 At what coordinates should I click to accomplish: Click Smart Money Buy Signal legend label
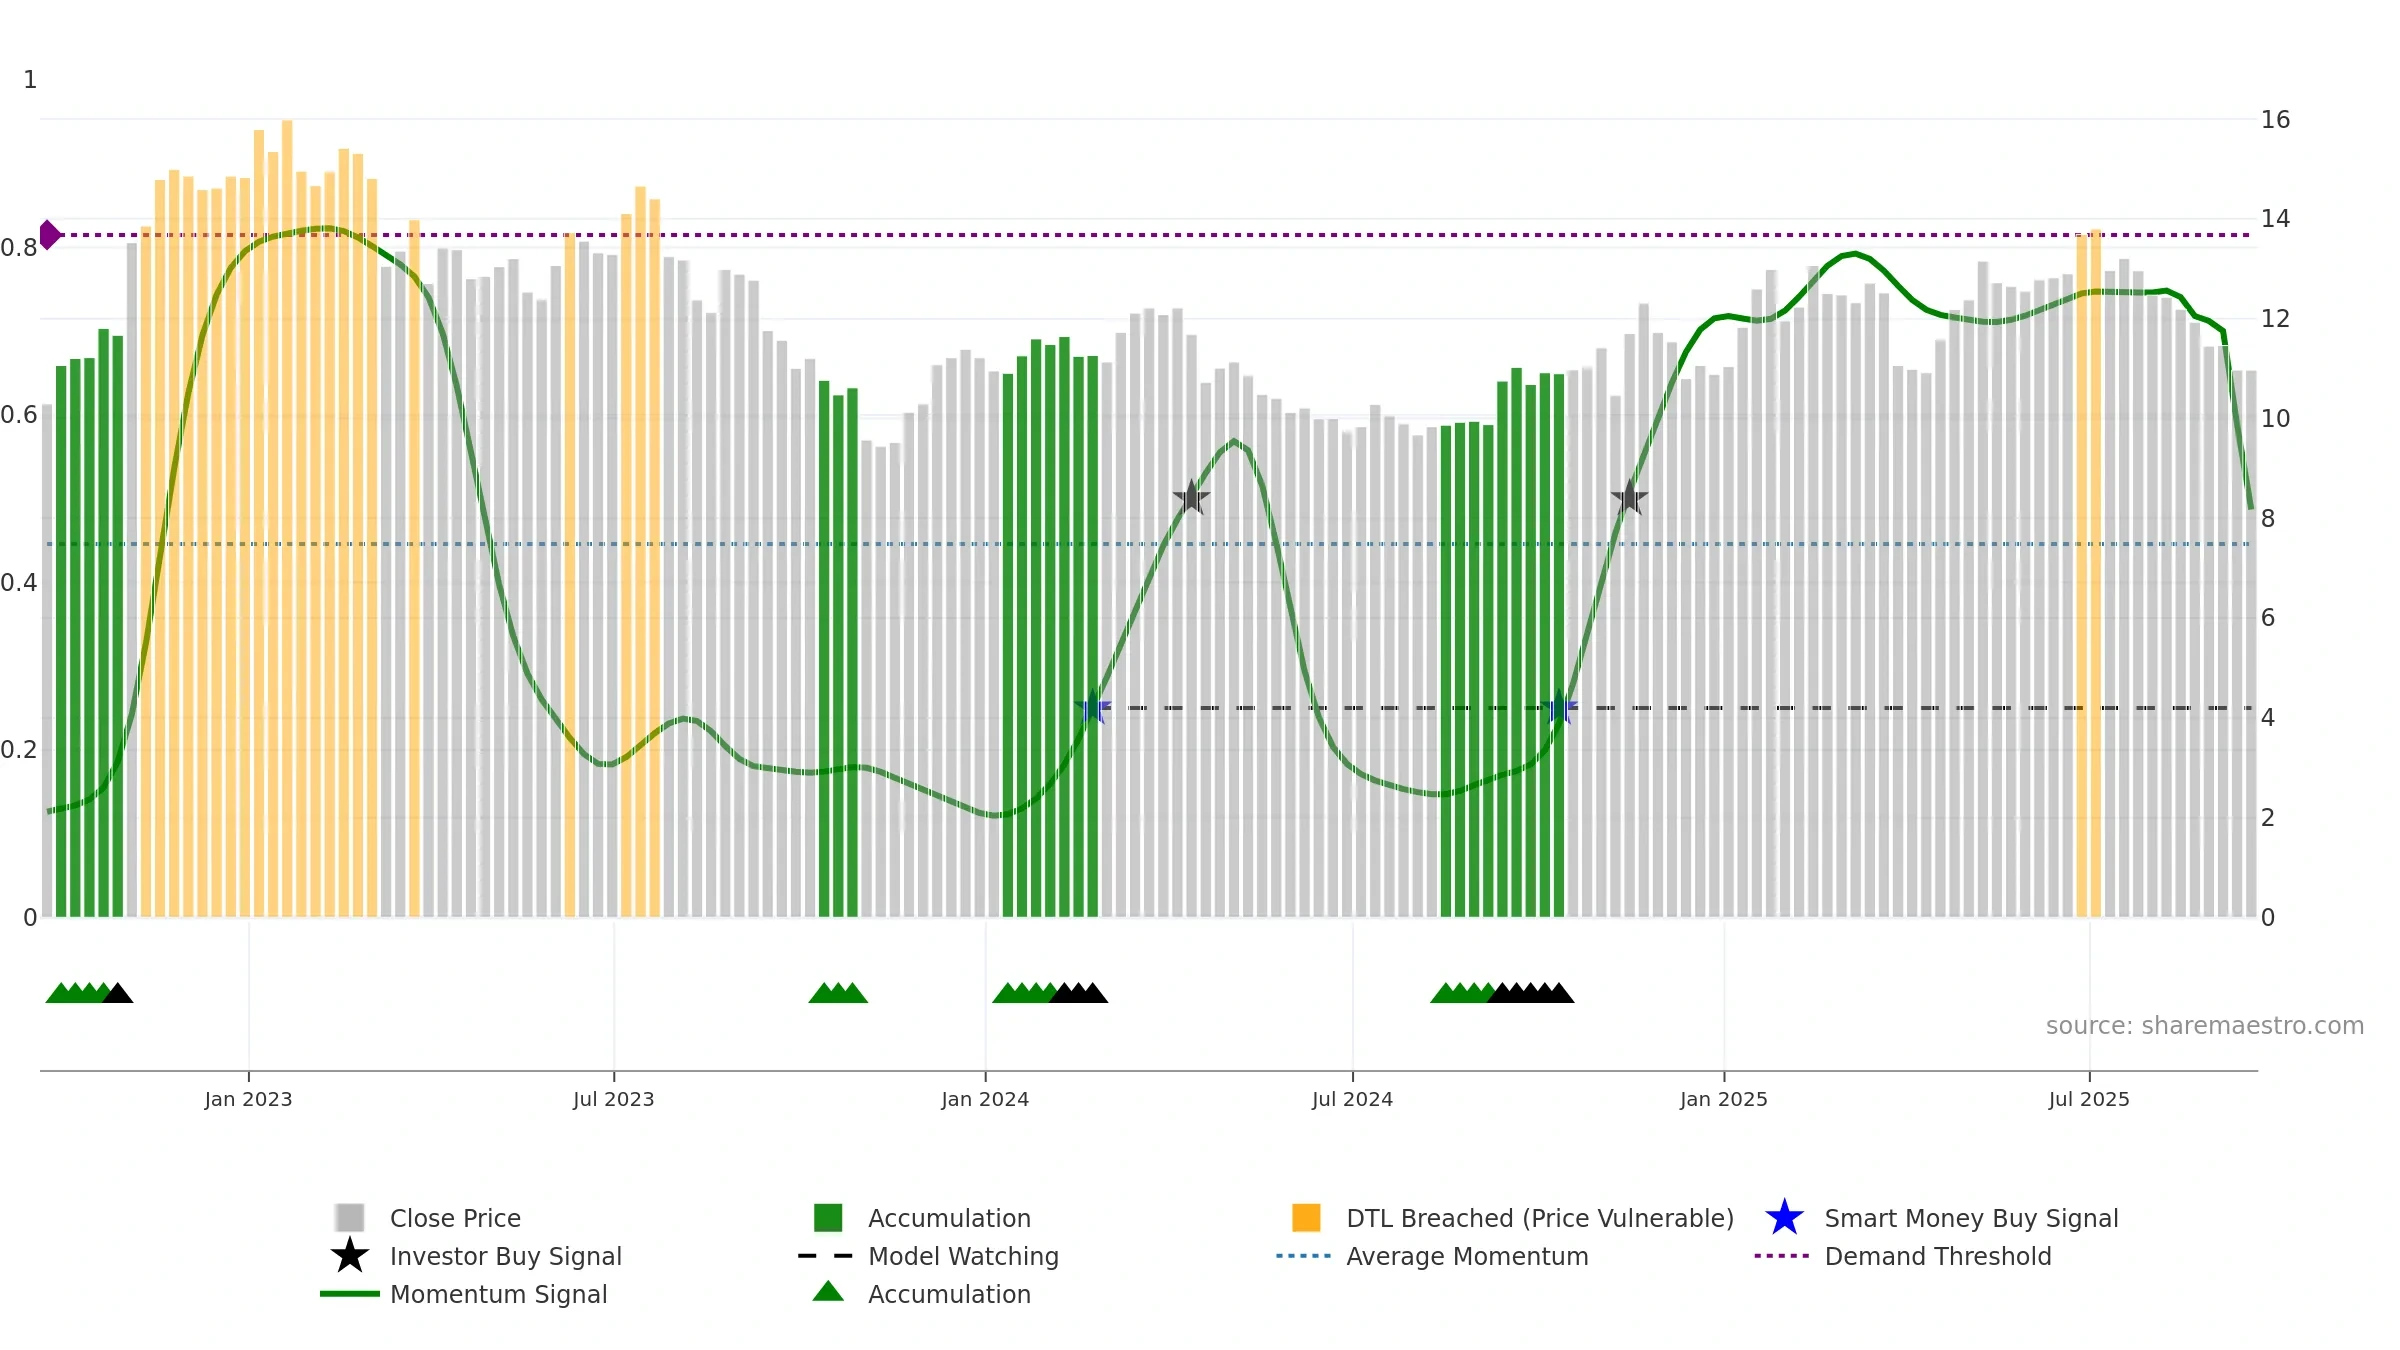coord(1971,1218)
